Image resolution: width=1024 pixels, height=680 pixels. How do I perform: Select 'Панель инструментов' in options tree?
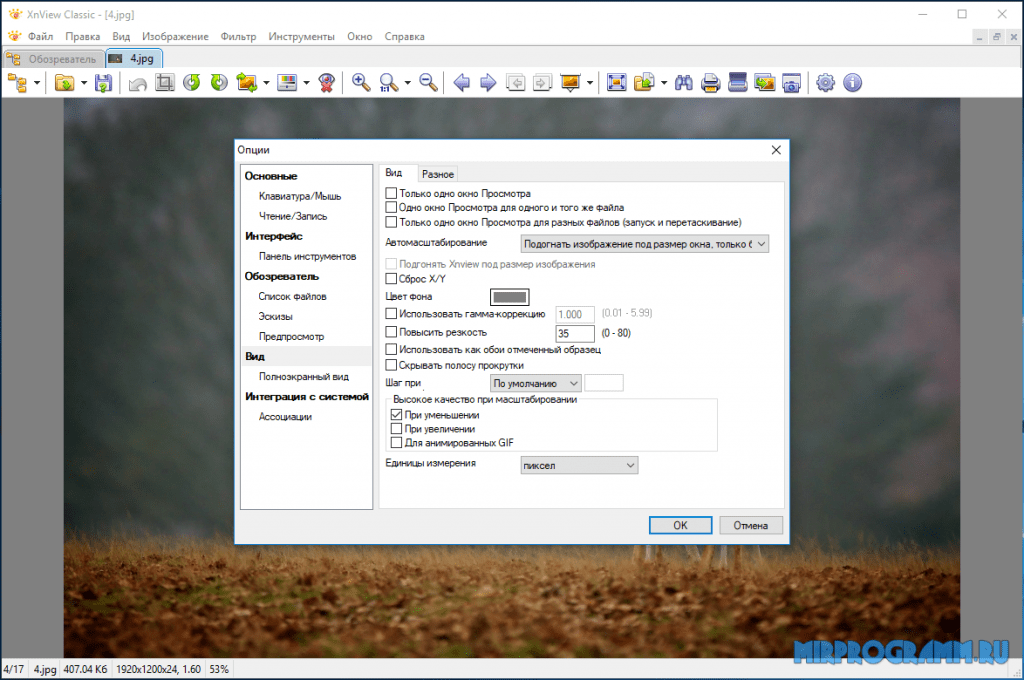(308, 256)
